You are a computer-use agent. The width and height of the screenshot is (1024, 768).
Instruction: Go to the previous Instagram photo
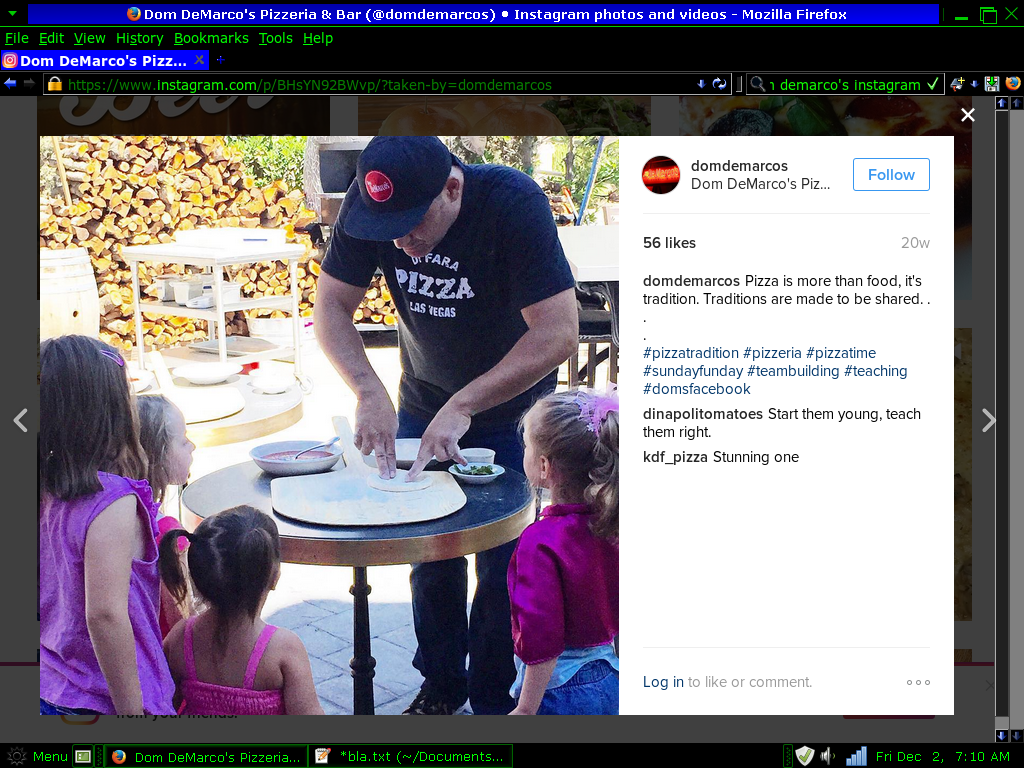[x=21, y=421]
